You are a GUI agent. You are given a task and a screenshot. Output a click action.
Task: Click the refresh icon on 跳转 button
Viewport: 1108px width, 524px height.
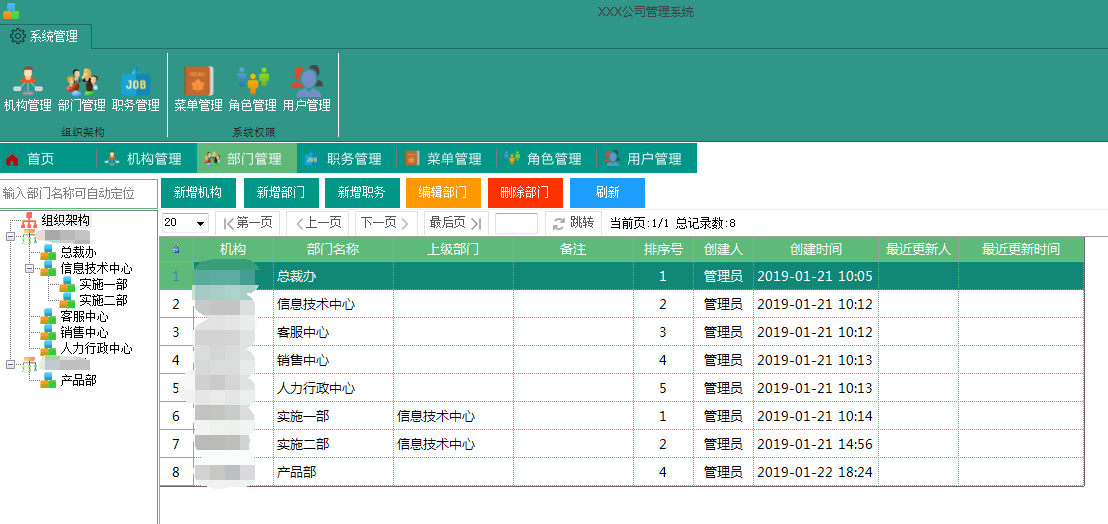tap(559, 223)
